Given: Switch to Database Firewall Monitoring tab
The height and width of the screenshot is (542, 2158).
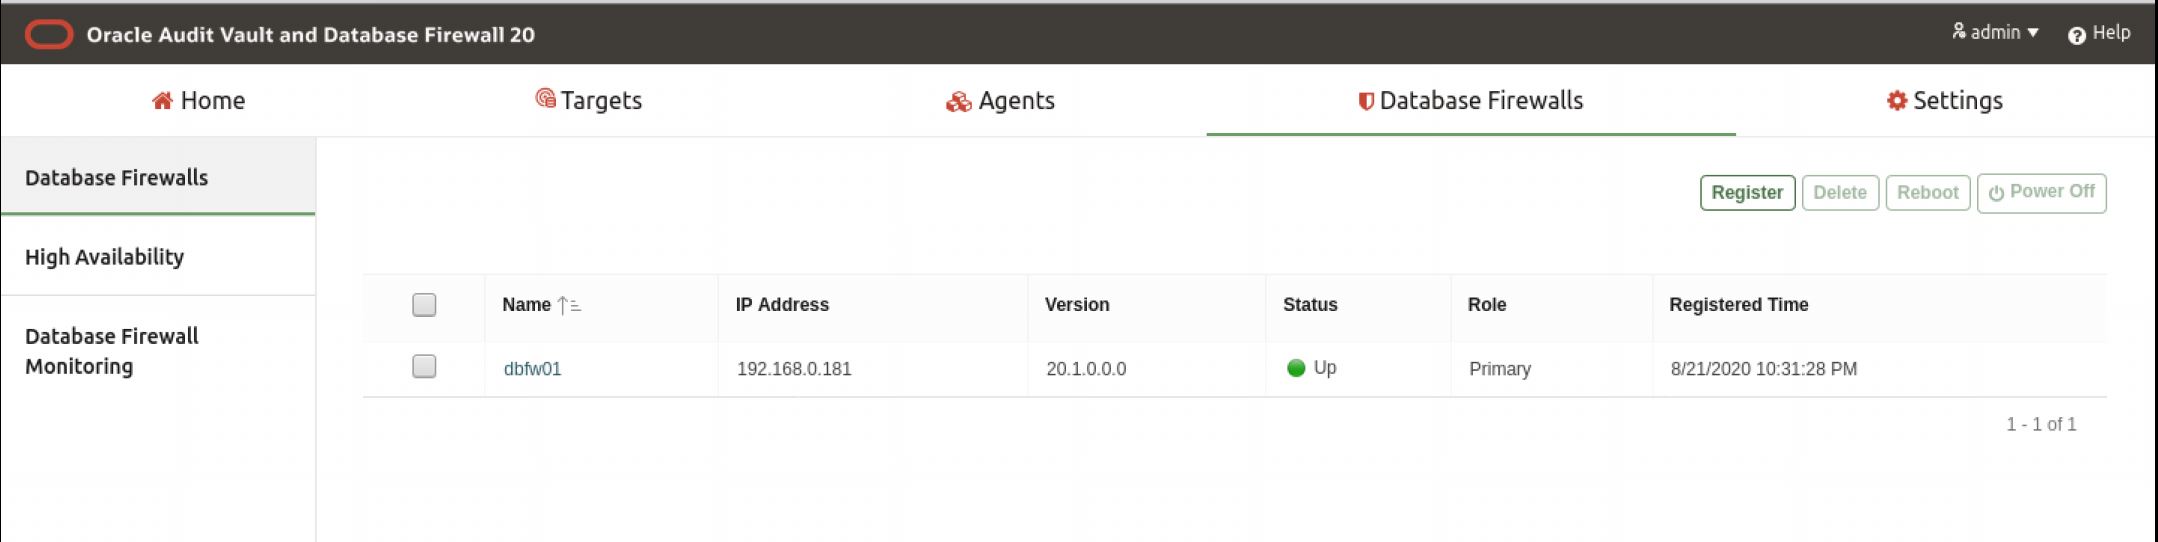Looking at the screenshot, I should tap(111, 351).
